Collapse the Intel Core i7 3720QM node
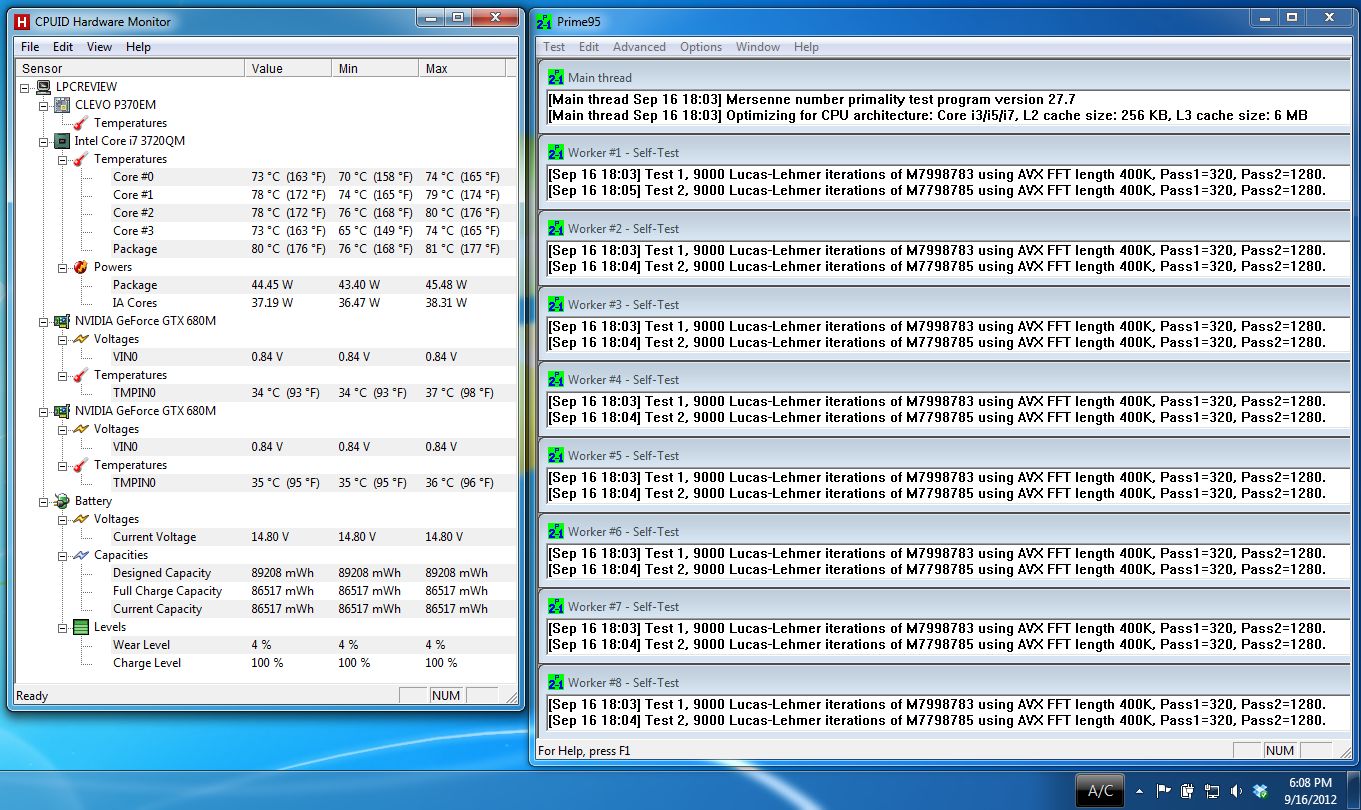The width and height of the screenshot is (1361, 810). tap(44, 141)
